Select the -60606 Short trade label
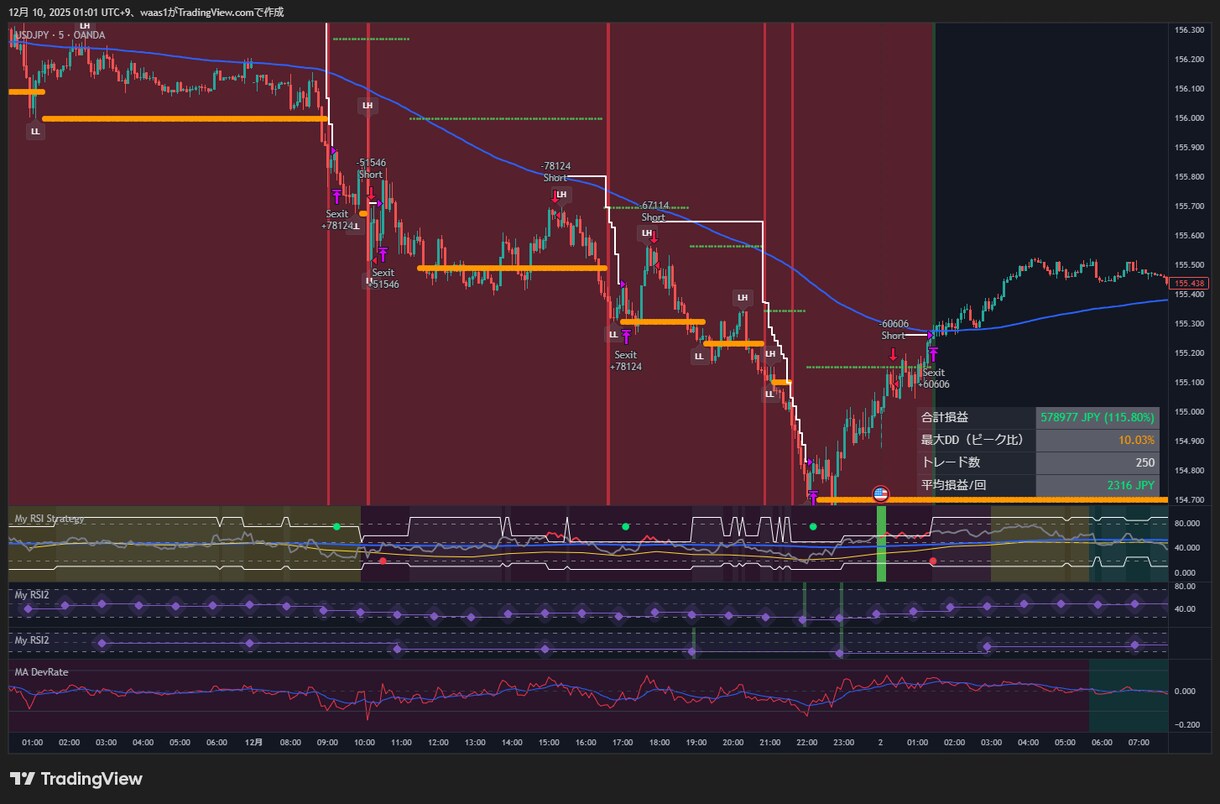The image size is (1220, 804). [x=893, y=330]
